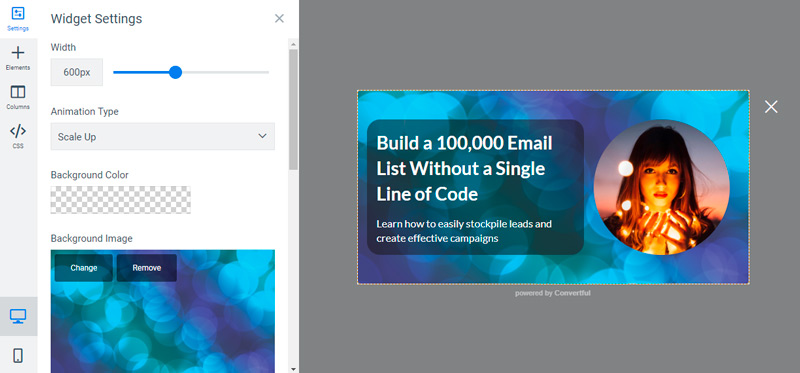The image size is (800, 373).
Task: Click the "Background Color" label
Action: pyautogui.click(x=89, y=175)
